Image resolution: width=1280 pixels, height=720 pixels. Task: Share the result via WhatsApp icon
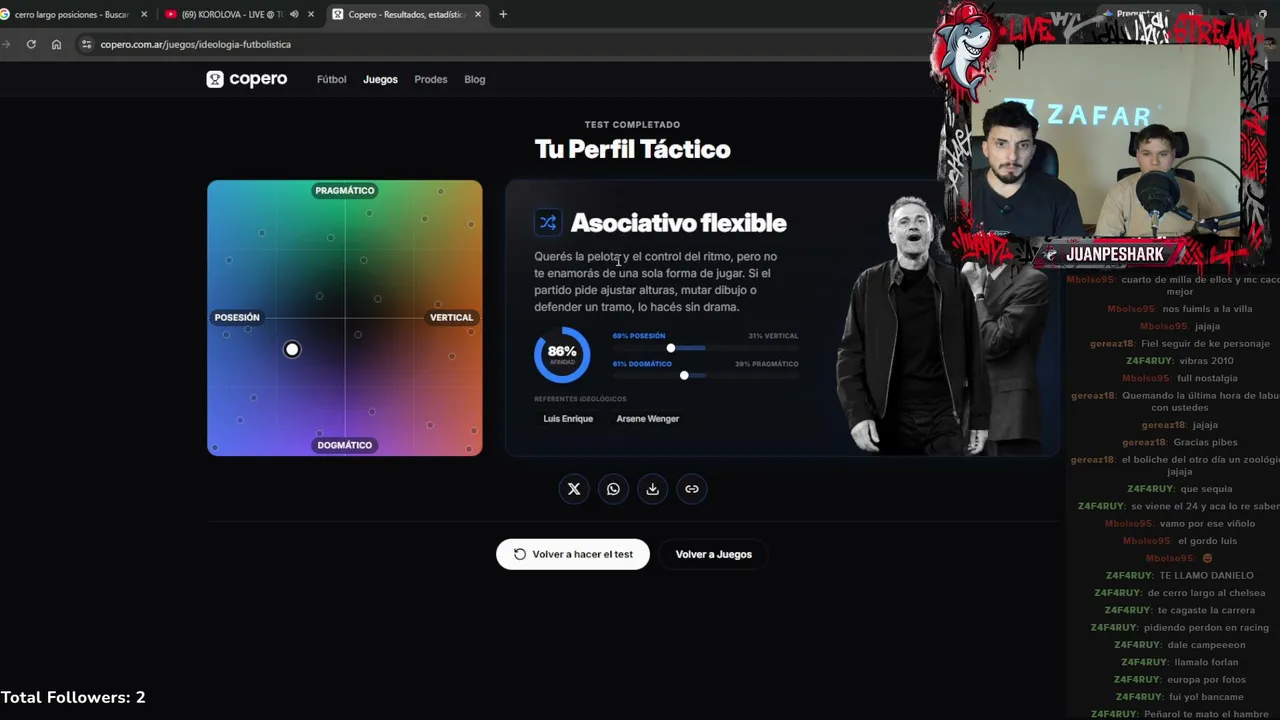click(613, 489)
